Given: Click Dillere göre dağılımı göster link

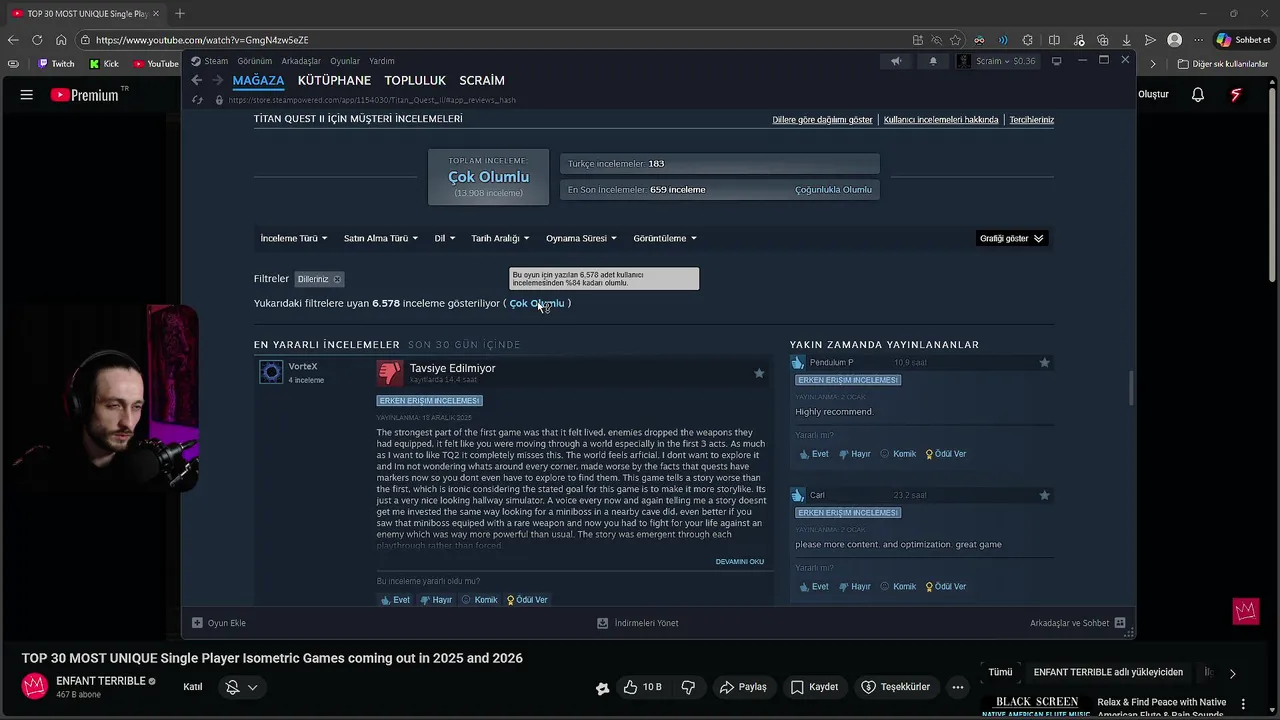Looking at the screenshot, I should pyautogui.click(x=822, y=120).
